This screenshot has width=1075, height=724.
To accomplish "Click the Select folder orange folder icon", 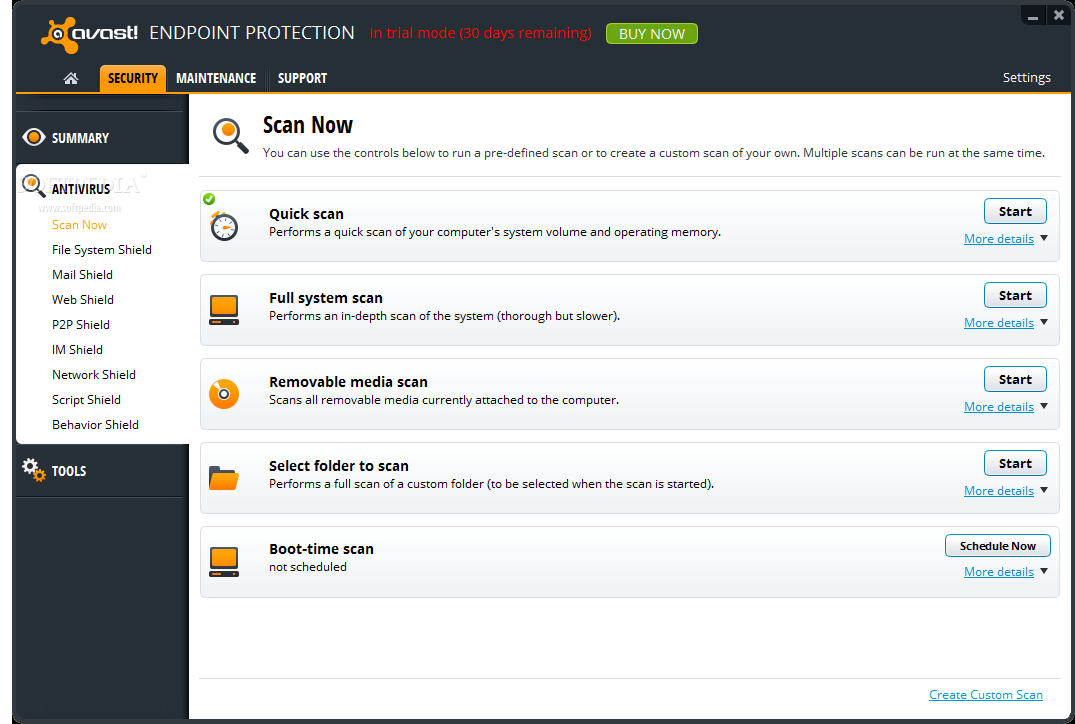I will click(224, 478).
